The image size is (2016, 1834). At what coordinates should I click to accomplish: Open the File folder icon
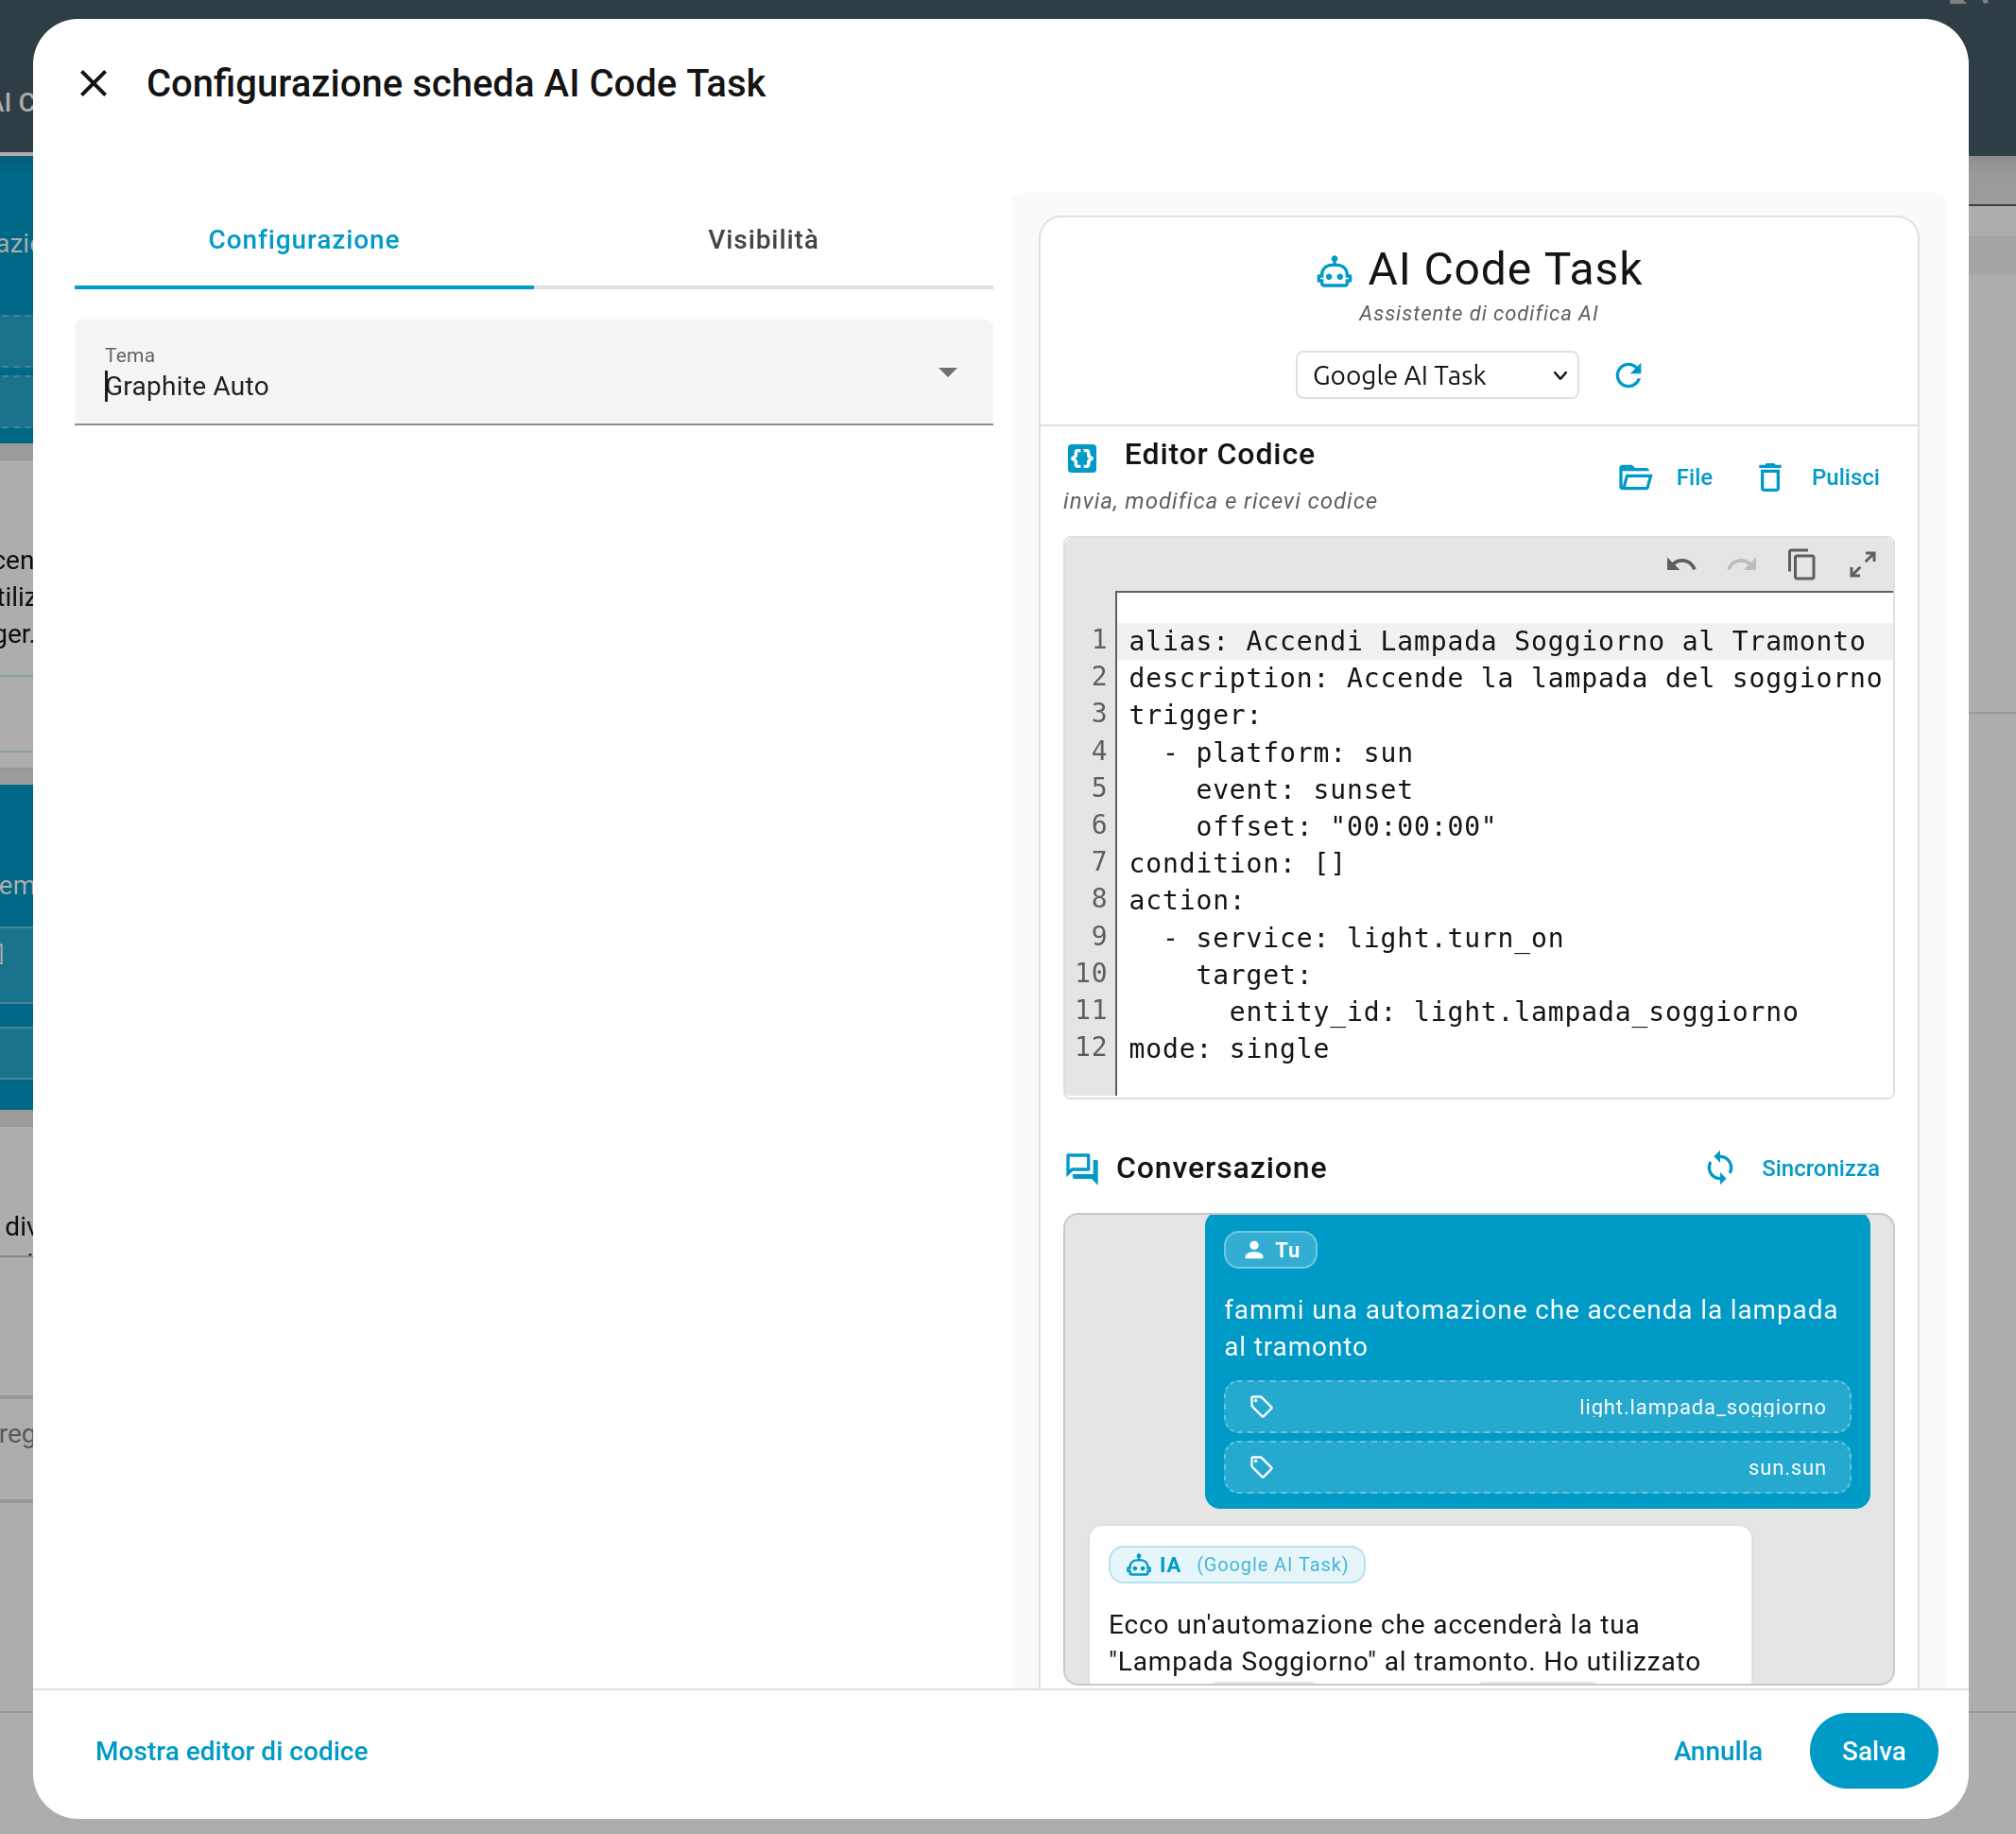pos(1635,478)
